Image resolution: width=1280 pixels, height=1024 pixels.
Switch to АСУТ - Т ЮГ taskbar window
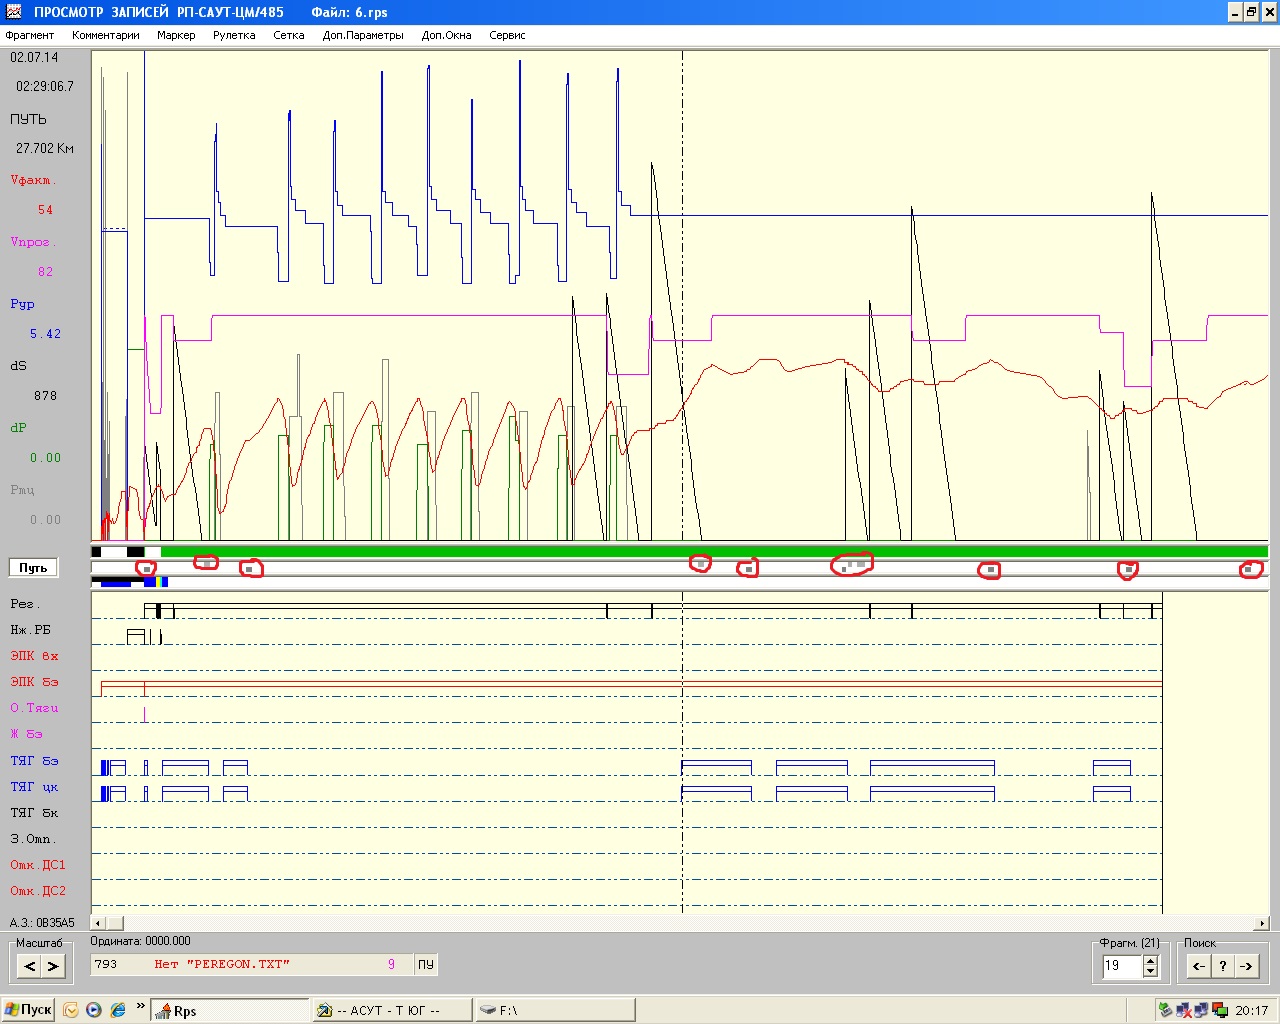[x=391, y=1011]
